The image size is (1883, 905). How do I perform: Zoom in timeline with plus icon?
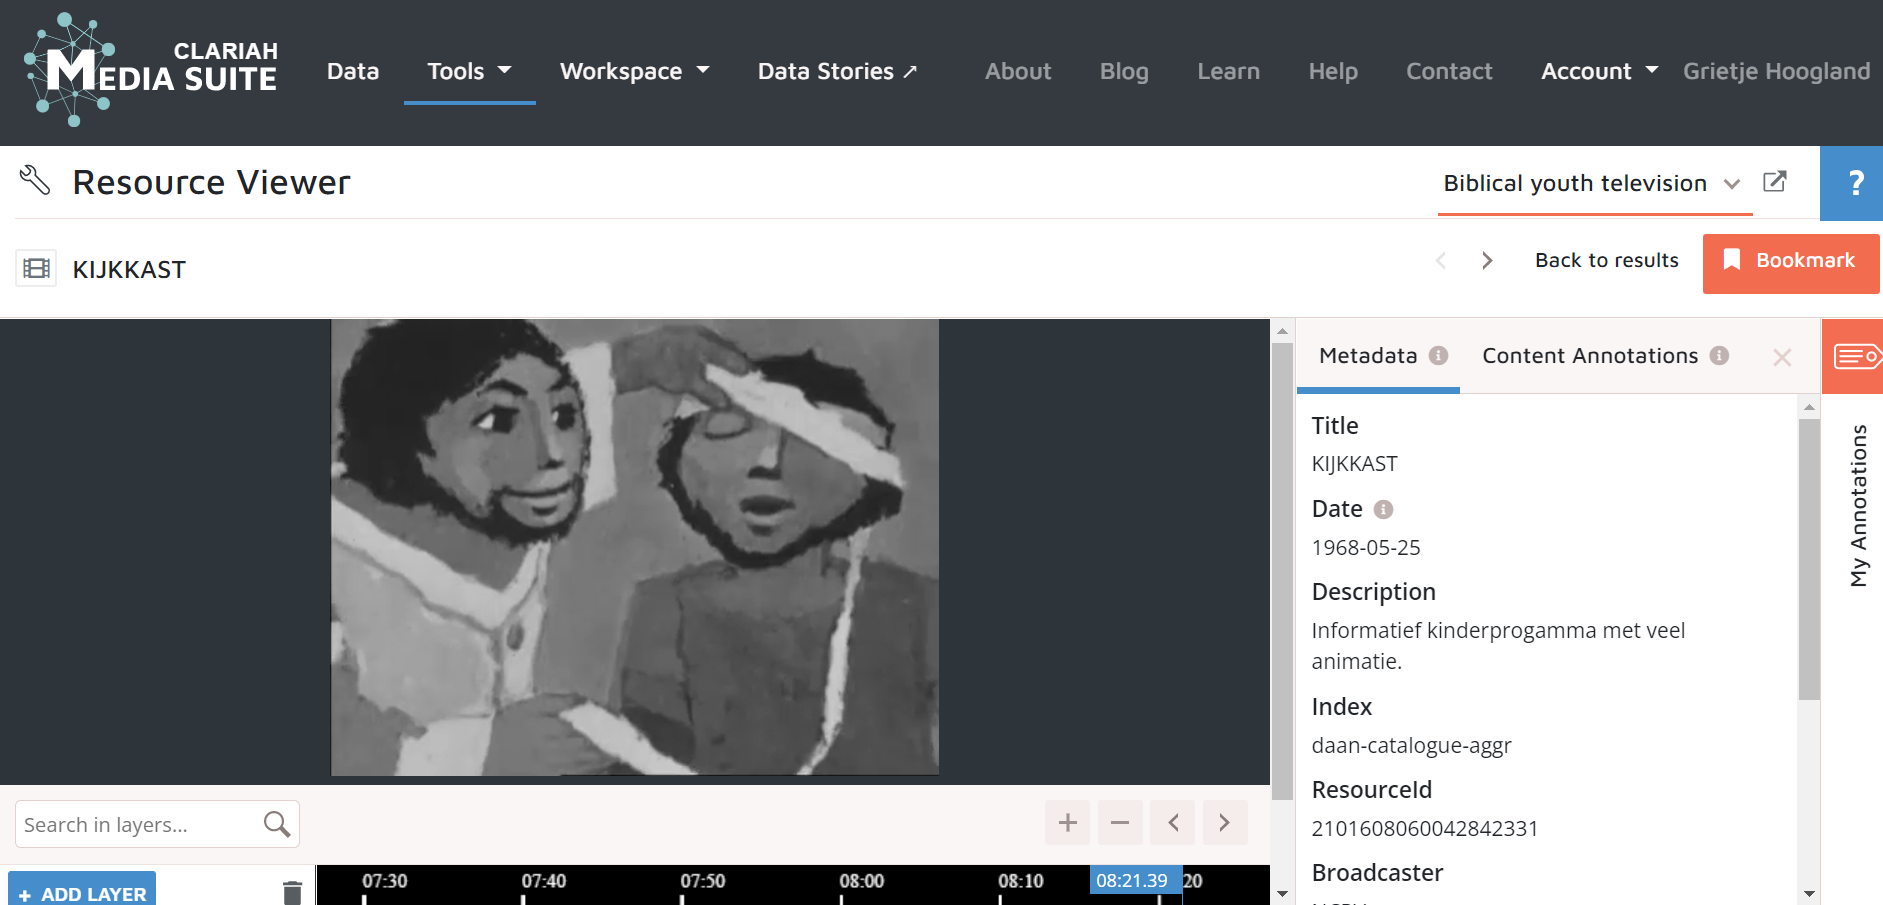(x=1067, y=823)
